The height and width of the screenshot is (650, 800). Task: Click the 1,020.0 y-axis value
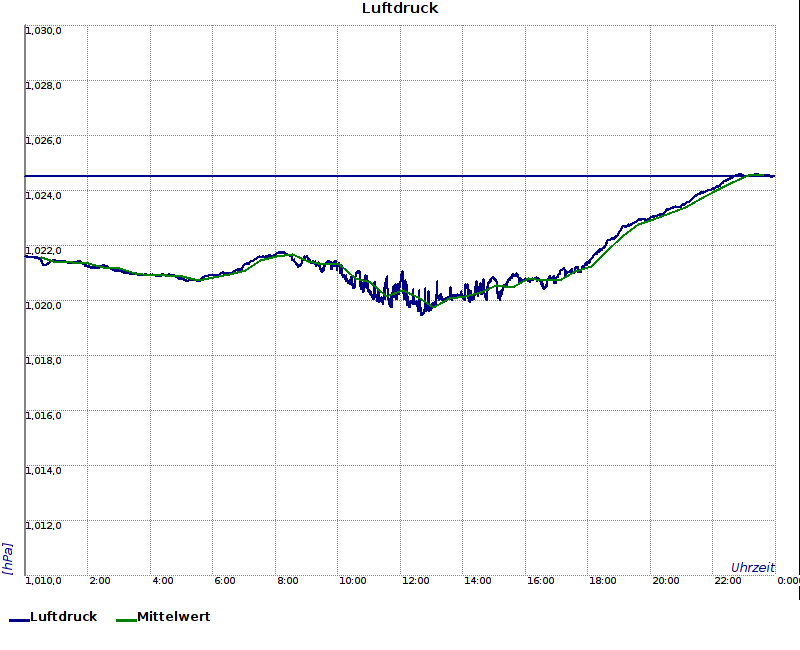click(43, 306)
